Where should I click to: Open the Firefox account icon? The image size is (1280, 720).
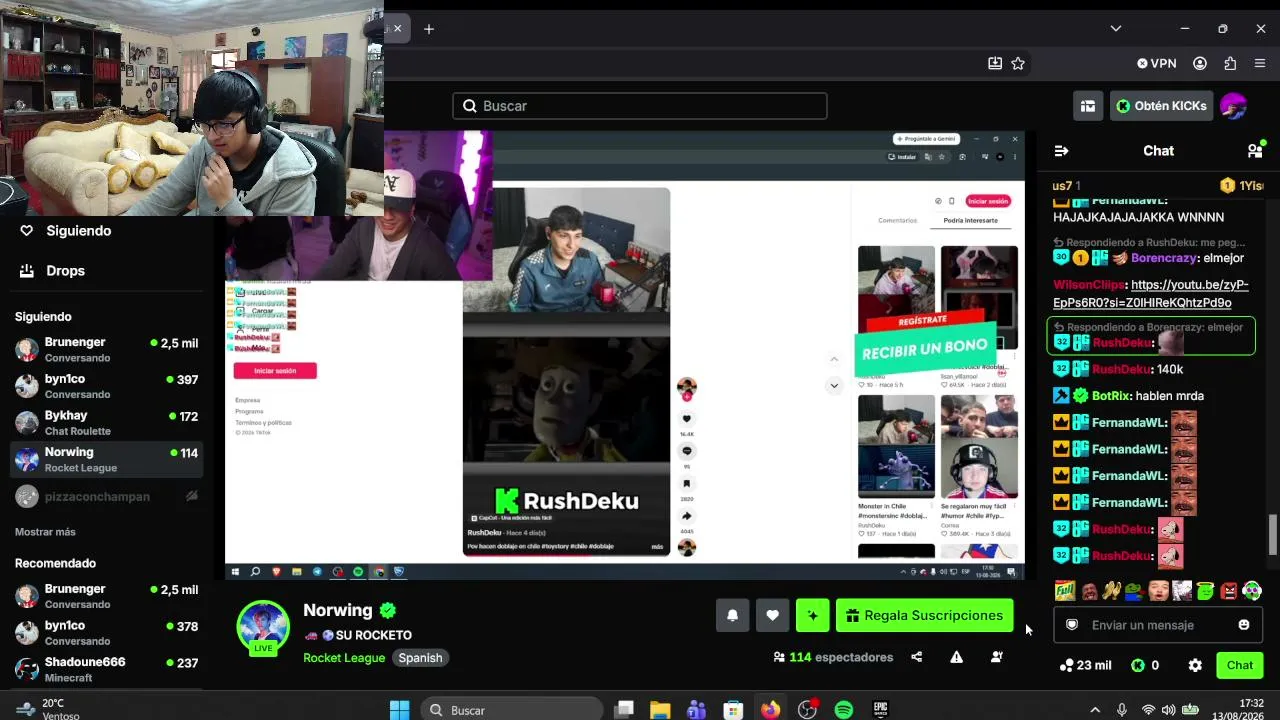click(x=1200, y=63)
